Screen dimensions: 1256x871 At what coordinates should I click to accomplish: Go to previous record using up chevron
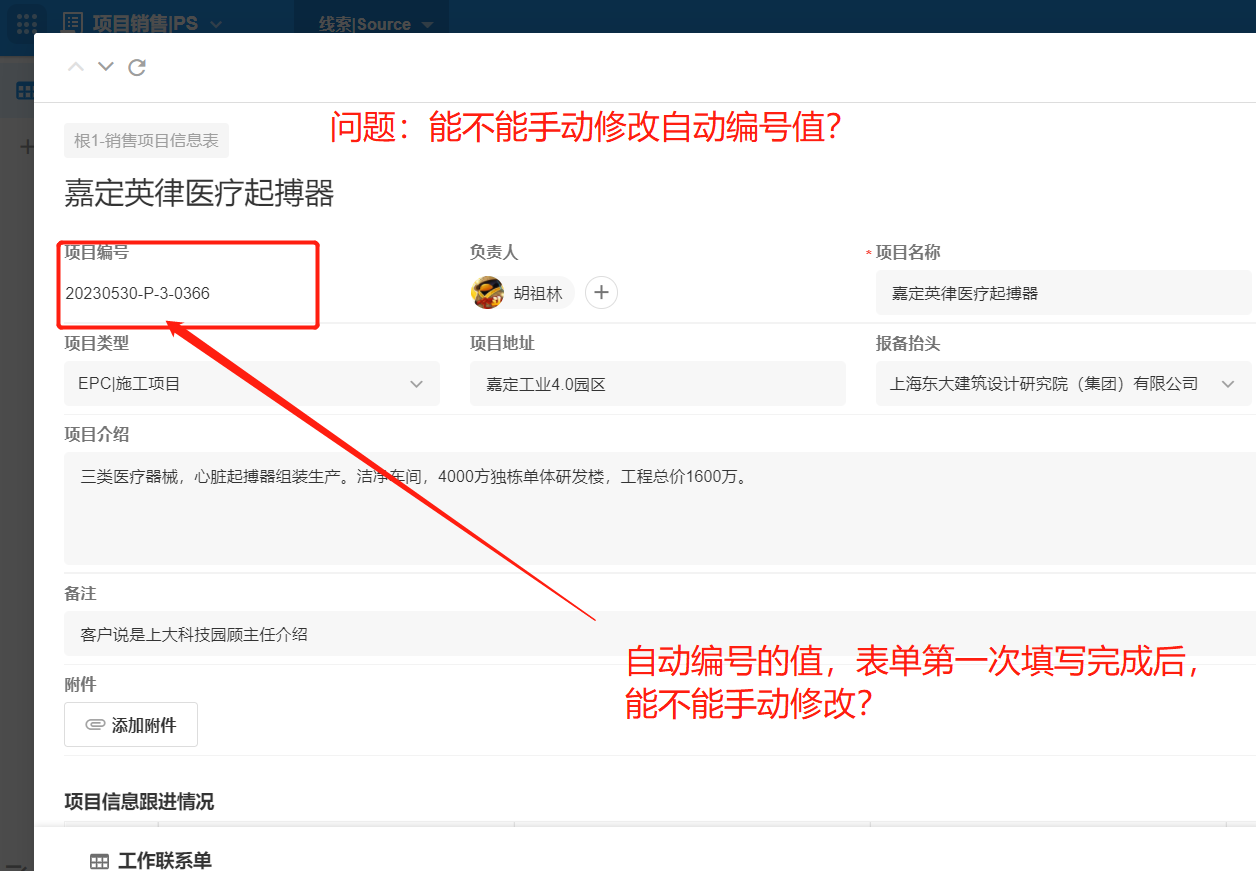point(75,66)
